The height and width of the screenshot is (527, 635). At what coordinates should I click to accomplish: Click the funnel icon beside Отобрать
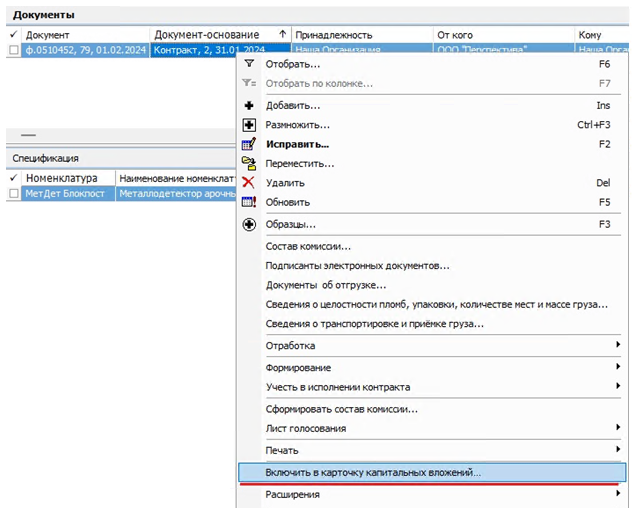(249, 64)
